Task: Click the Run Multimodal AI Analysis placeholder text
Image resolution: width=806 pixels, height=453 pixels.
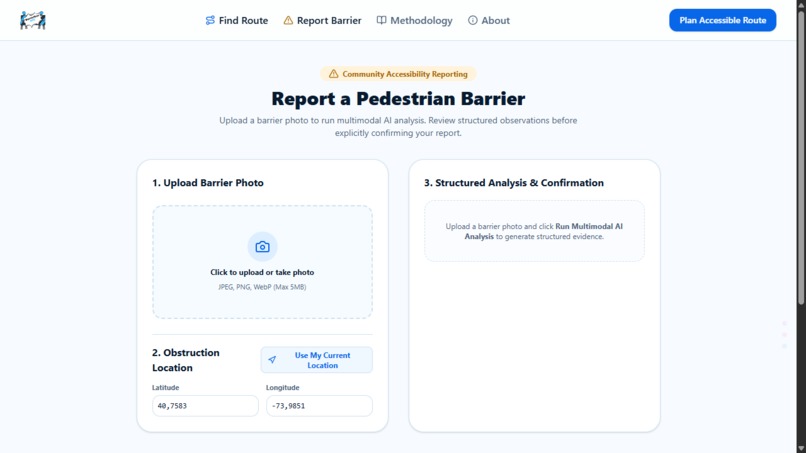Action: 534,231
